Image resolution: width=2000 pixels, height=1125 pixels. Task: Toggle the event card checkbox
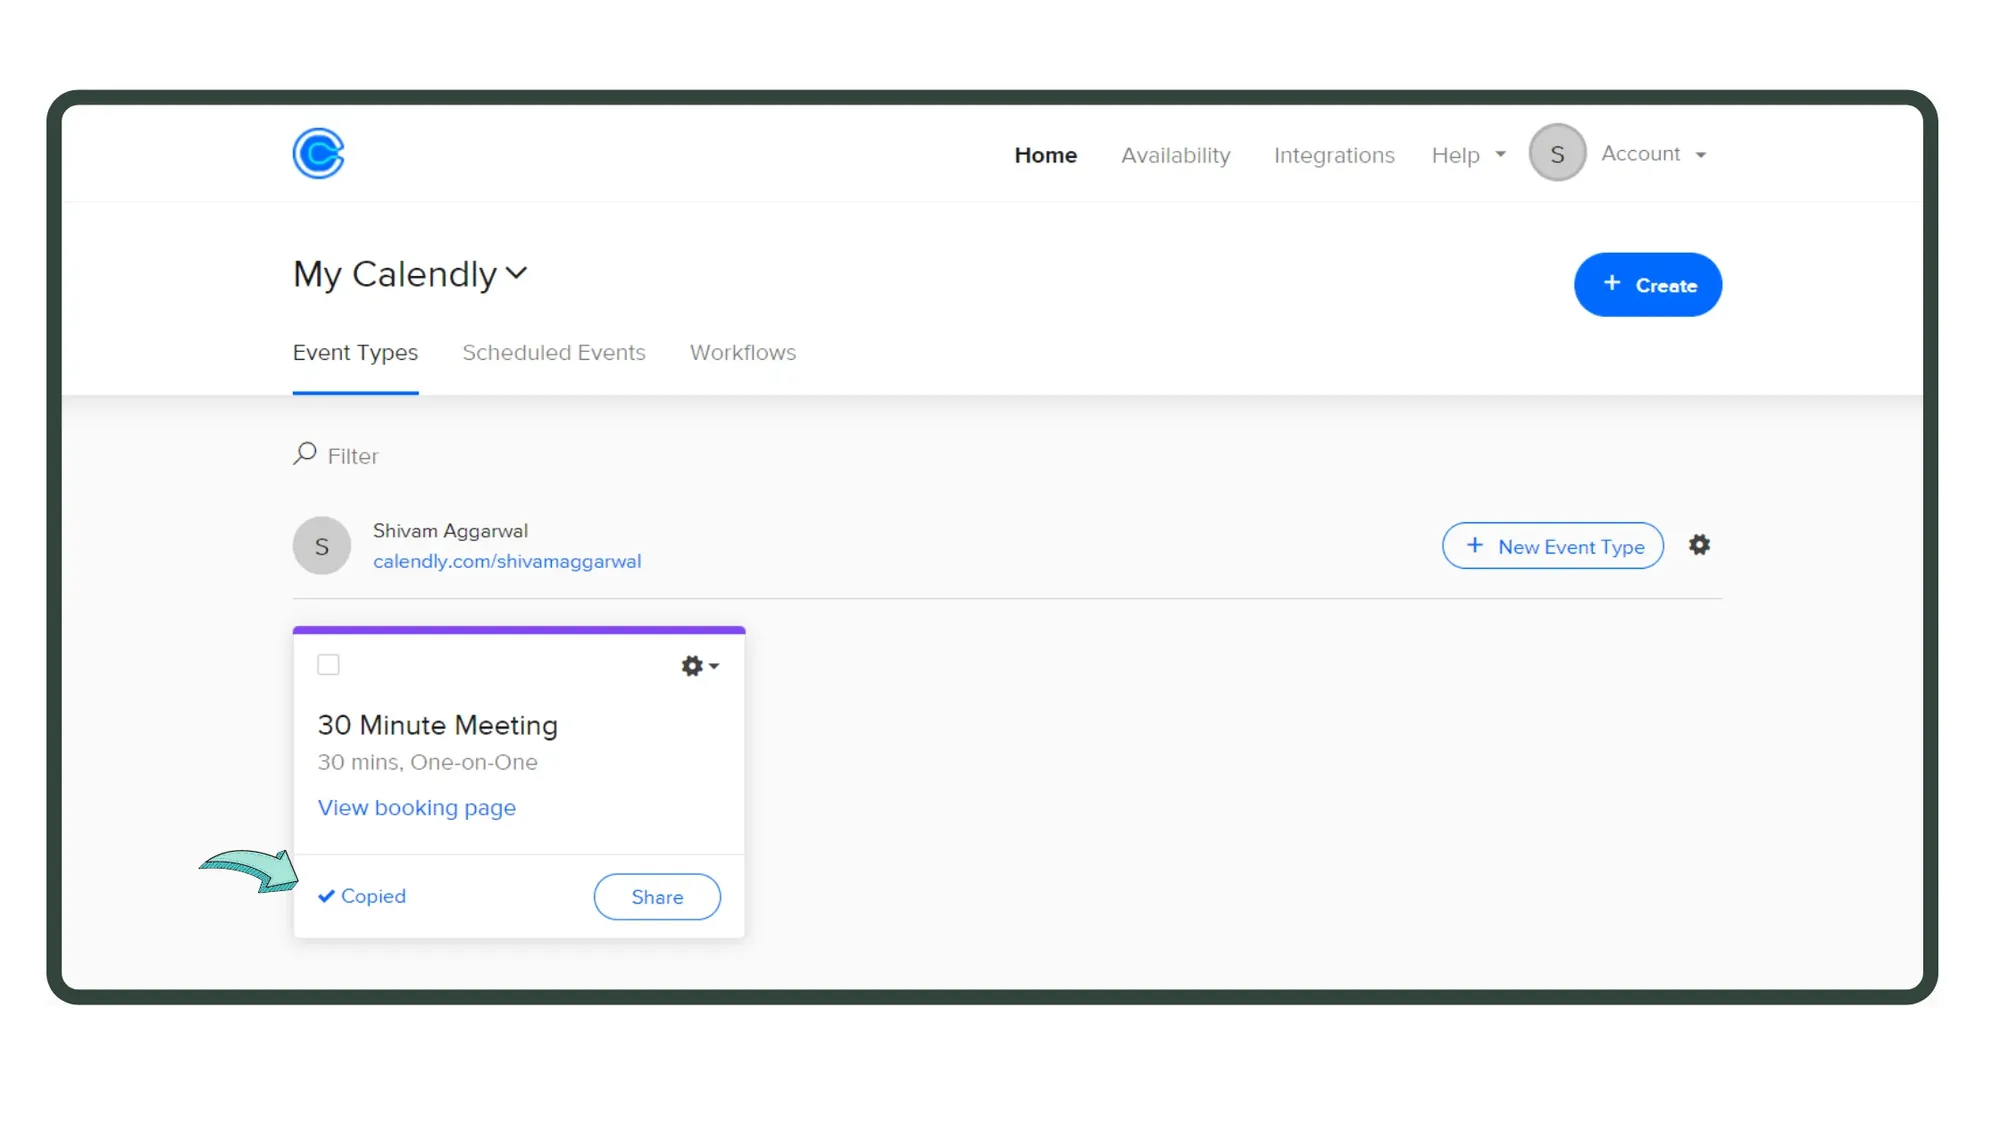coord(328,665)
